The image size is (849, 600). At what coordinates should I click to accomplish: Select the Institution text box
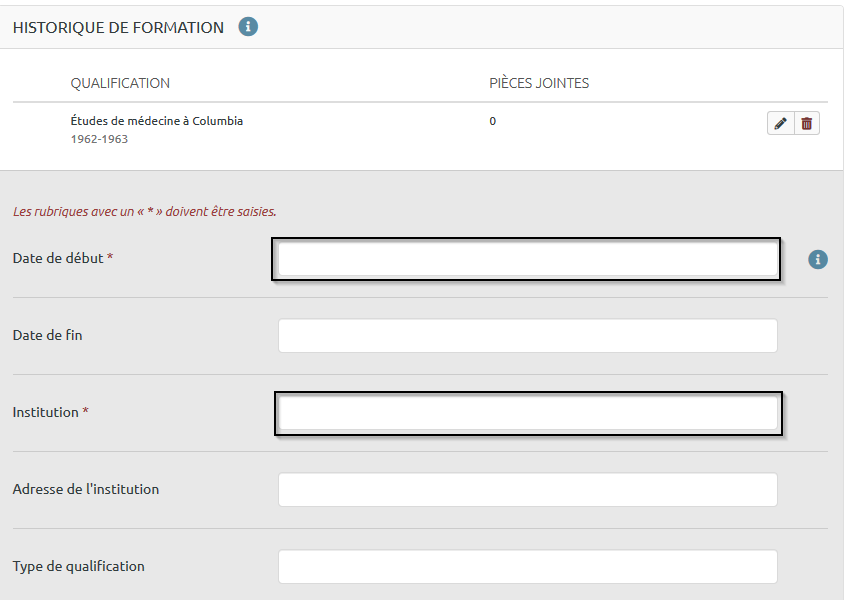(527, 414)
